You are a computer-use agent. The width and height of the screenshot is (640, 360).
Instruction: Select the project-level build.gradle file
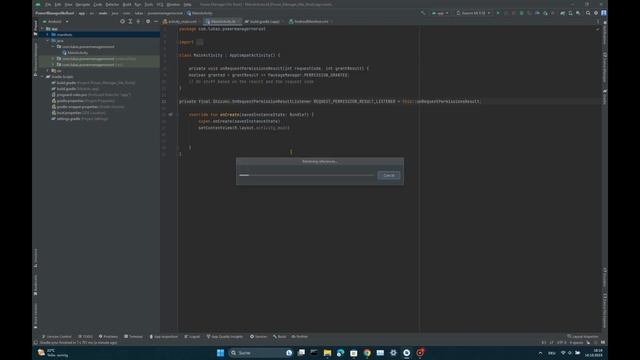tap(93, 83)
